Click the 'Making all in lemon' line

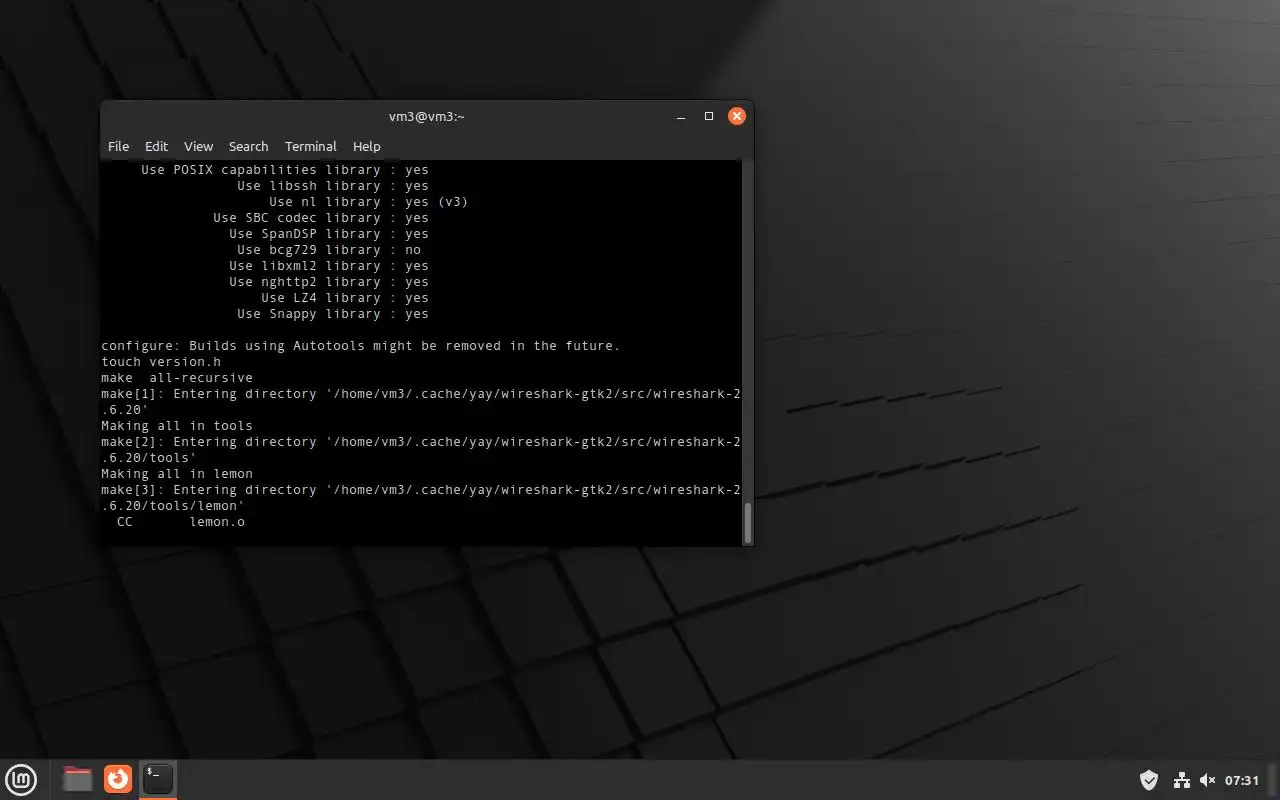coord(177,474)
